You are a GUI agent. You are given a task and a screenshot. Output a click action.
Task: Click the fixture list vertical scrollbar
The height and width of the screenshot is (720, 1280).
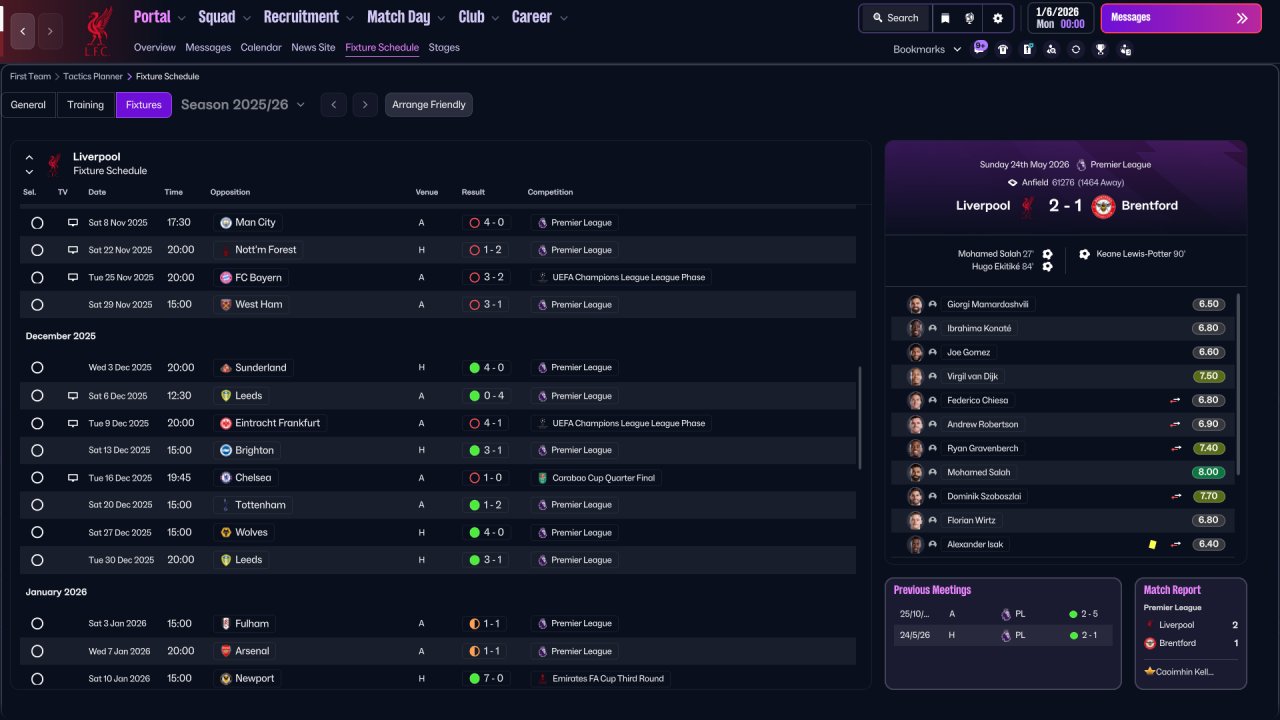pyautogui.click(x=860, y=417)
